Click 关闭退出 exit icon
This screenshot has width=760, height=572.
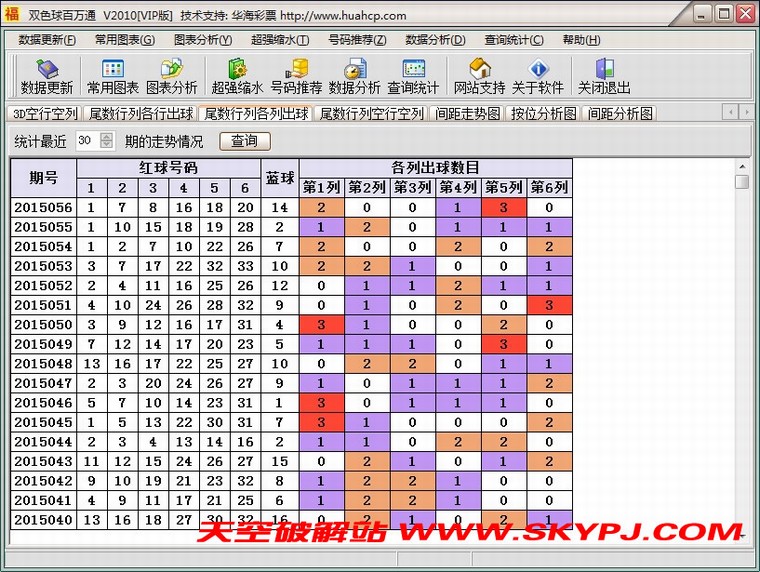tap(604, 76)
